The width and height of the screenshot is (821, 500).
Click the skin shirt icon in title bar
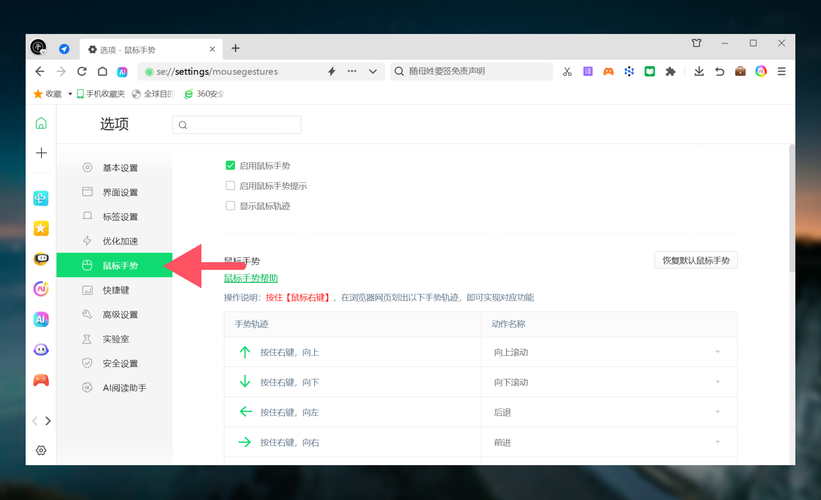pos(696,43)
